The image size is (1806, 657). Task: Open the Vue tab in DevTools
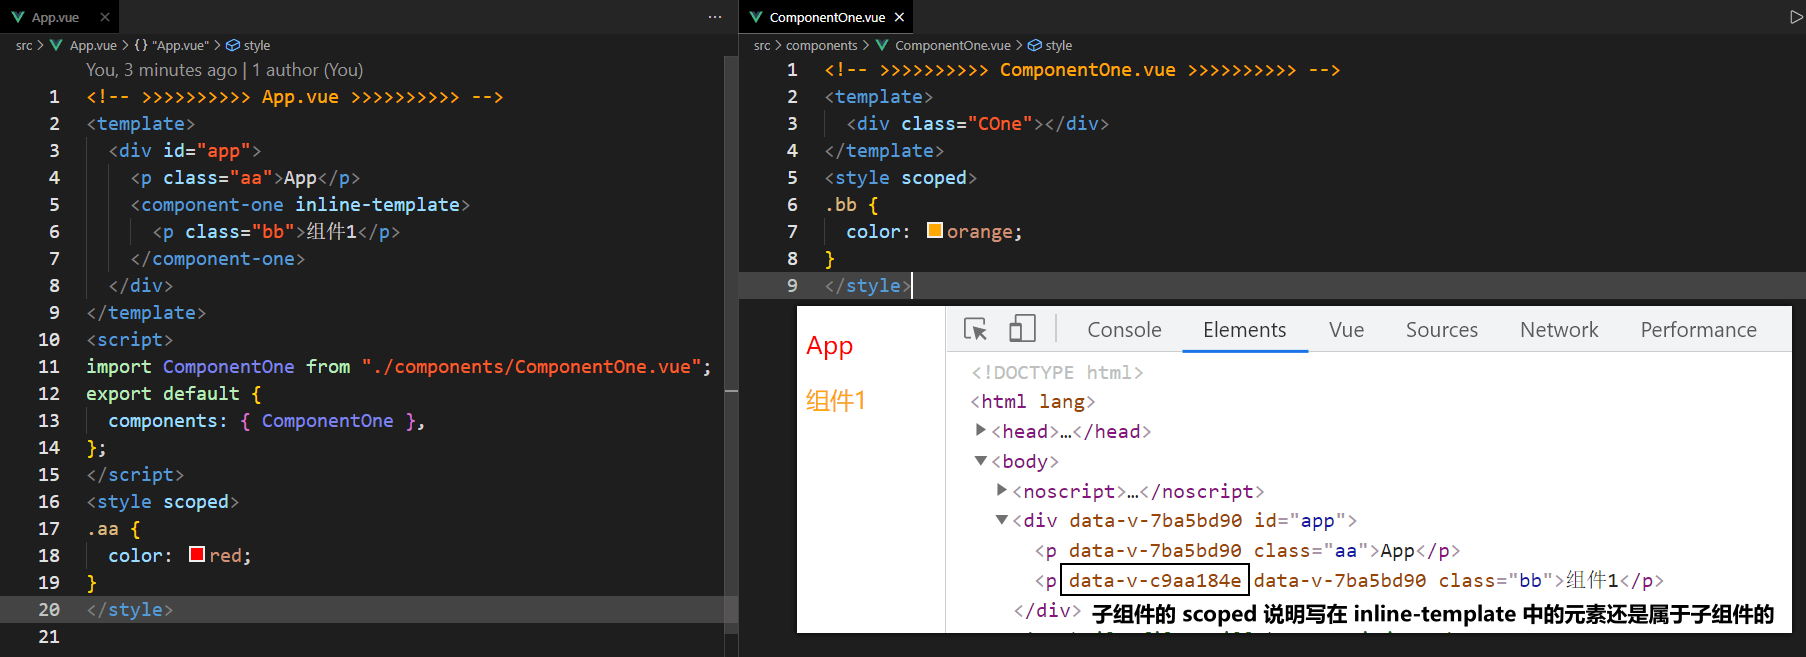click(x=1347, y=330)
